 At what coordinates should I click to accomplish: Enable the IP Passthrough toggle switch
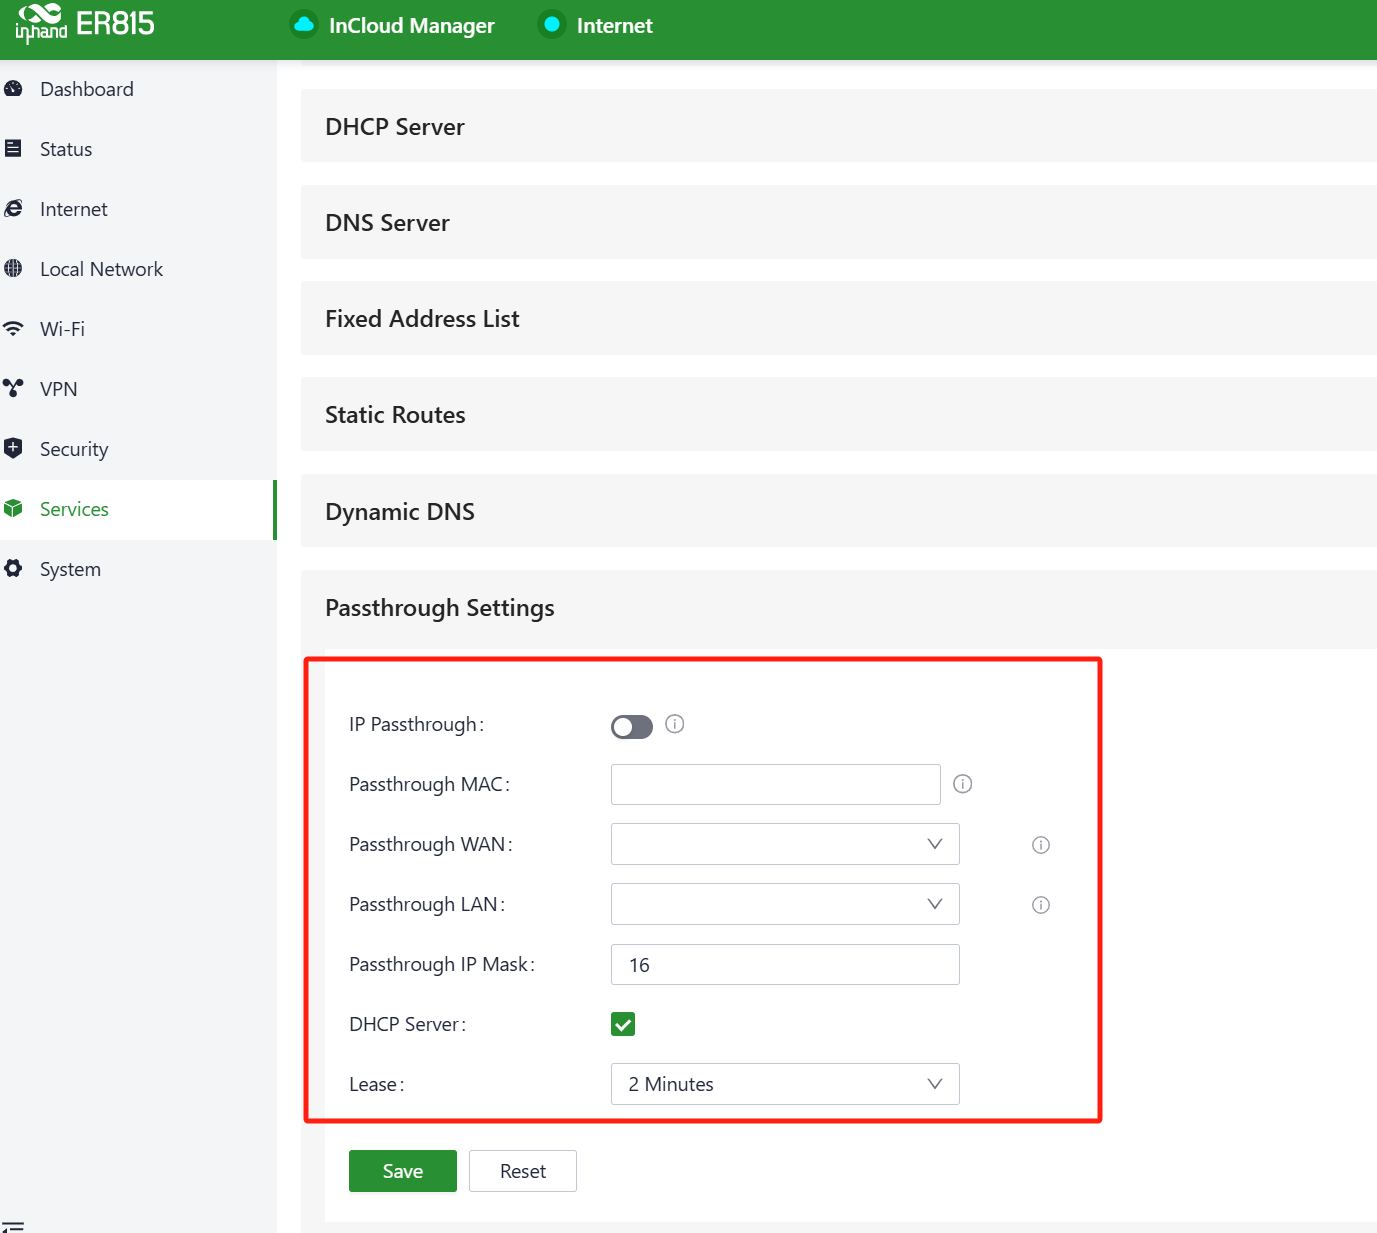click(x=632, y=726)
